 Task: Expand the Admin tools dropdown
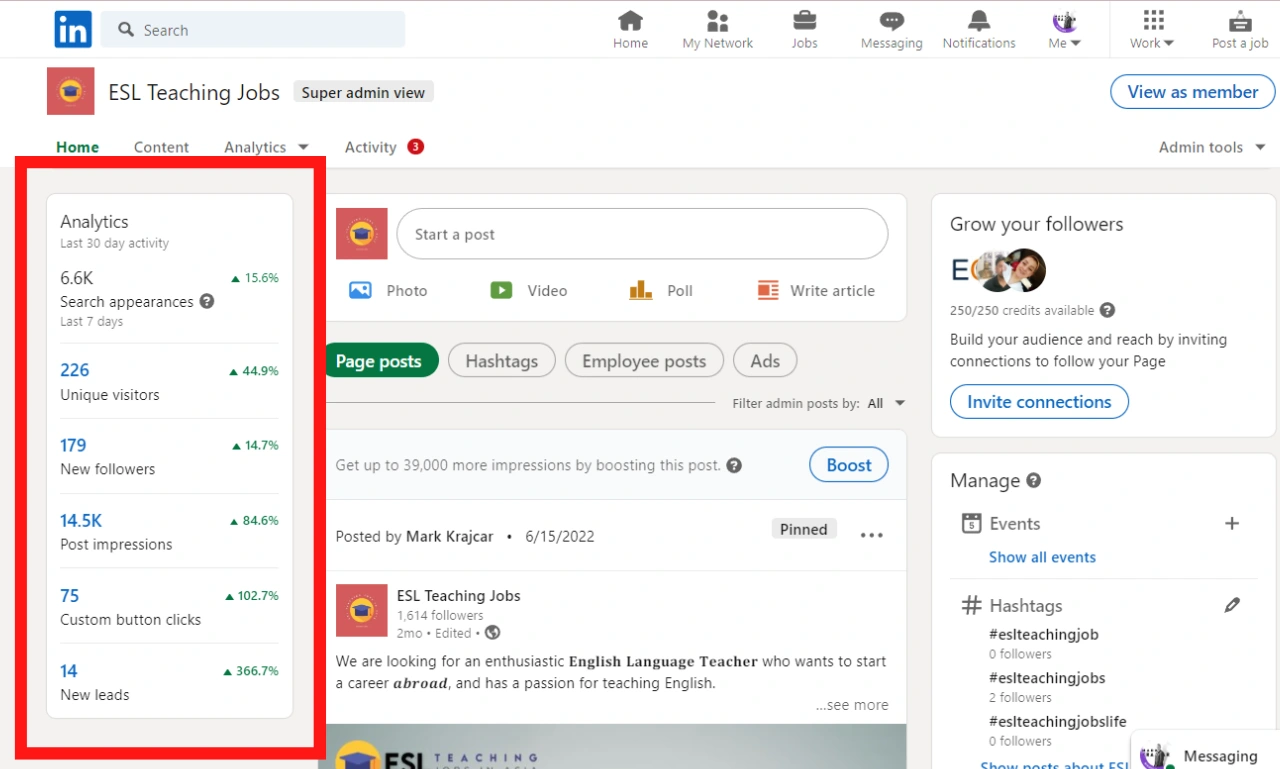coord(1212,147)
